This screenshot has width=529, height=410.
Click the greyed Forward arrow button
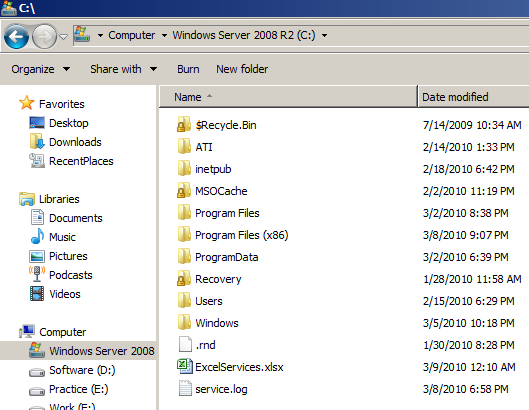click(44, 36)
